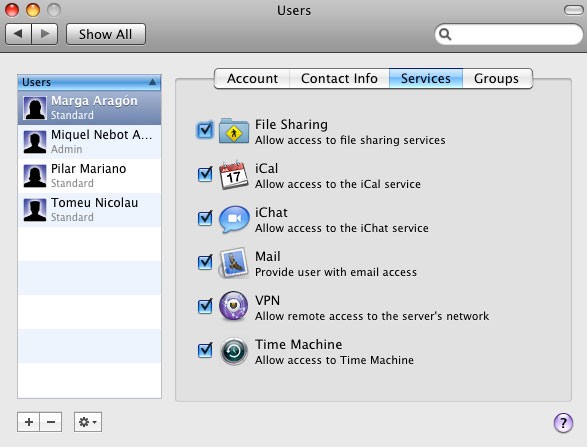Click the Show All button
The width and height of the screenshot is (587, 447).
point(106,34)
